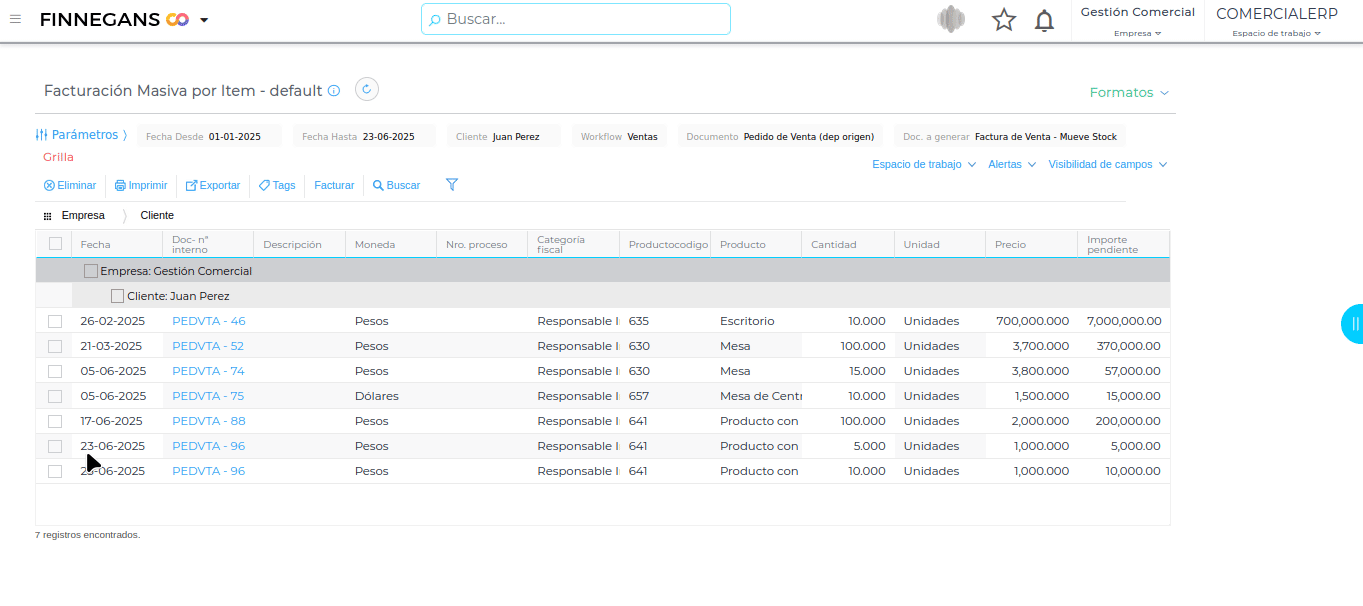The width and height of the screenshot is (1363, 606).
Task: Click the filter funnel icon
Action: pos(452,185)
